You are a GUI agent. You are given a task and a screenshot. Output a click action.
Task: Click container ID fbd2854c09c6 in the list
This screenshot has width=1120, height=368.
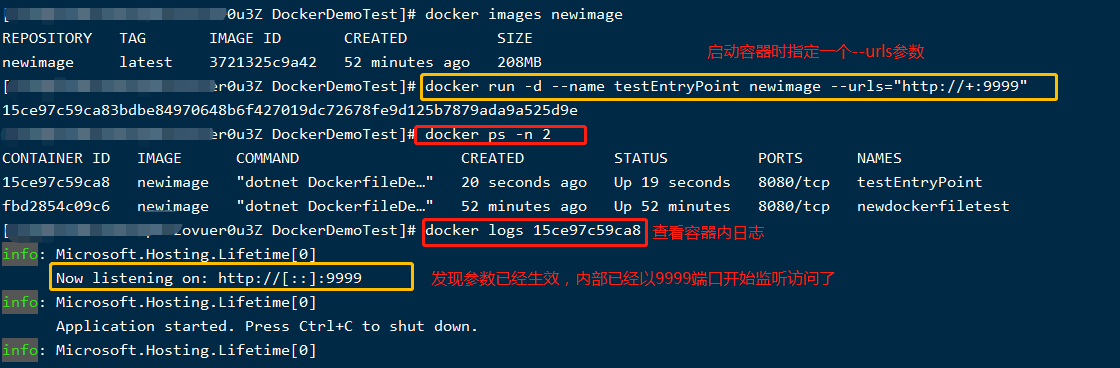(56, 207)
